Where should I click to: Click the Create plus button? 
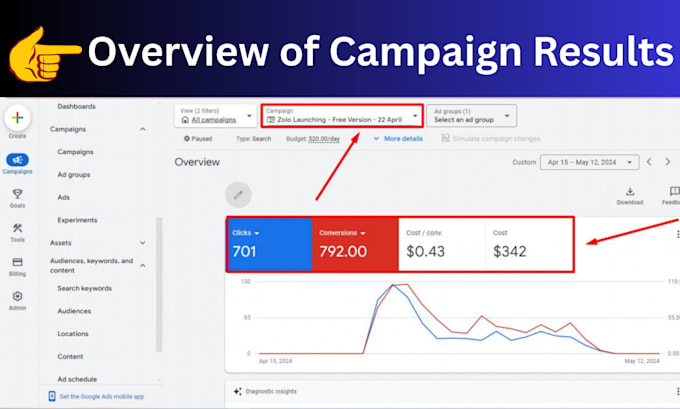(x=17, y=118)
